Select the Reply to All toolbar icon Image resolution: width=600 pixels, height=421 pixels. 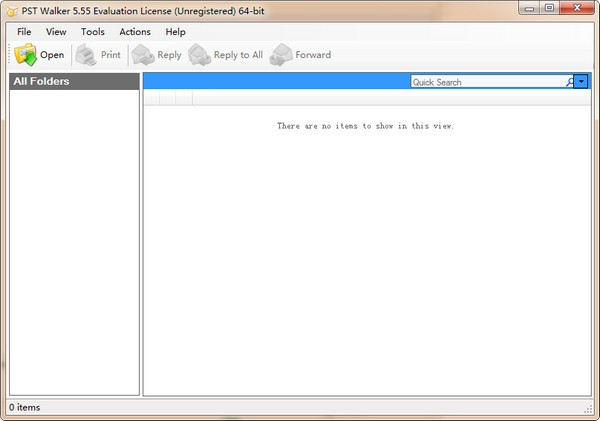pyautogui.click(x=200, y=55)
